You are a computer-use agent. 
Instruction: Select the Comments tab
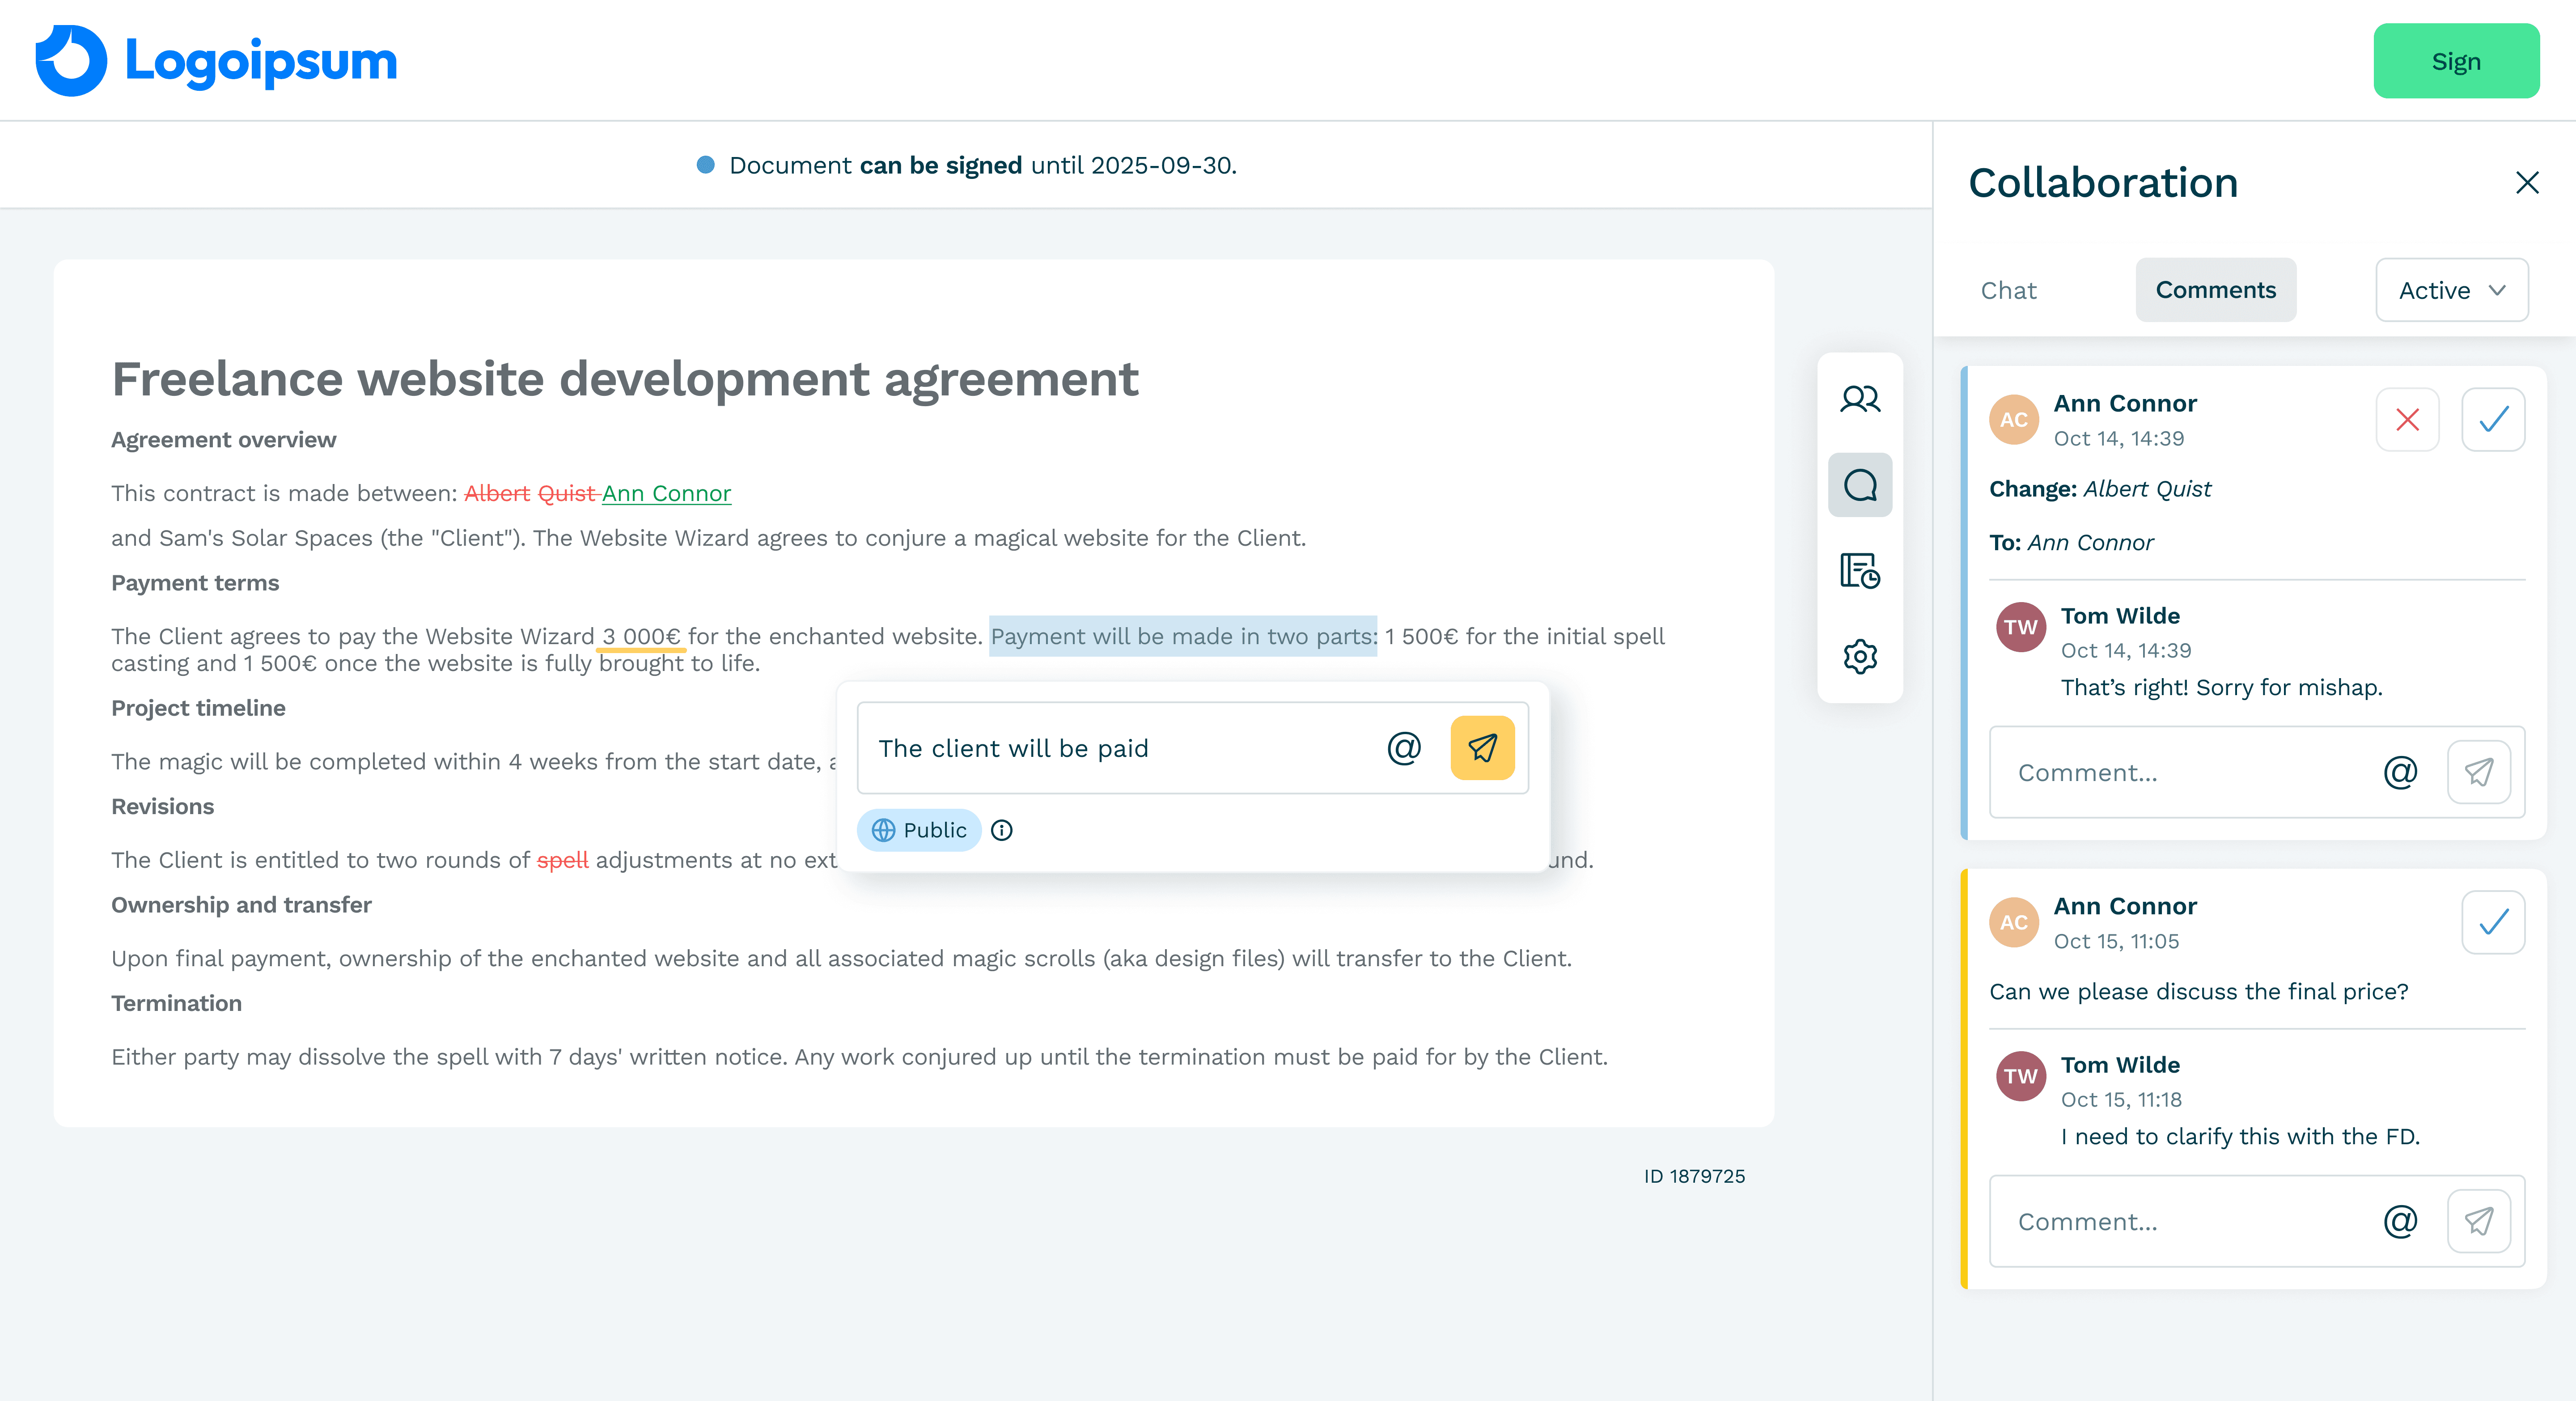[2215, 290]
